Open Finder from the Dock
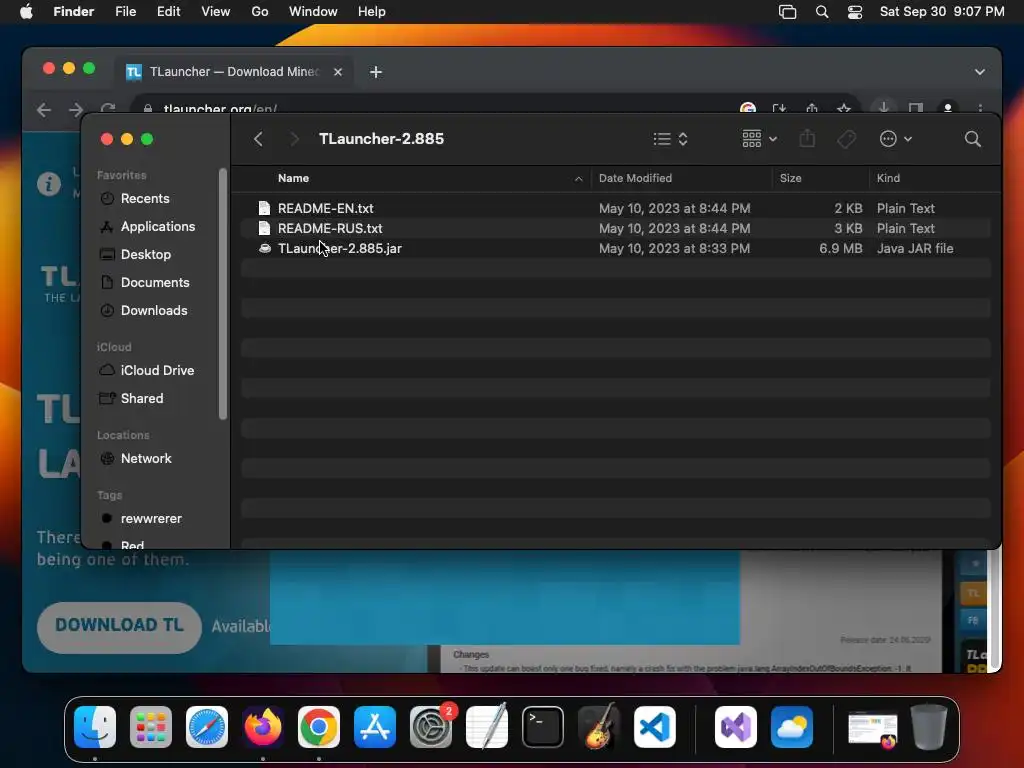The width and height of the screenshot is (1024, 768). pyautogui.click(x=95, y=727)
